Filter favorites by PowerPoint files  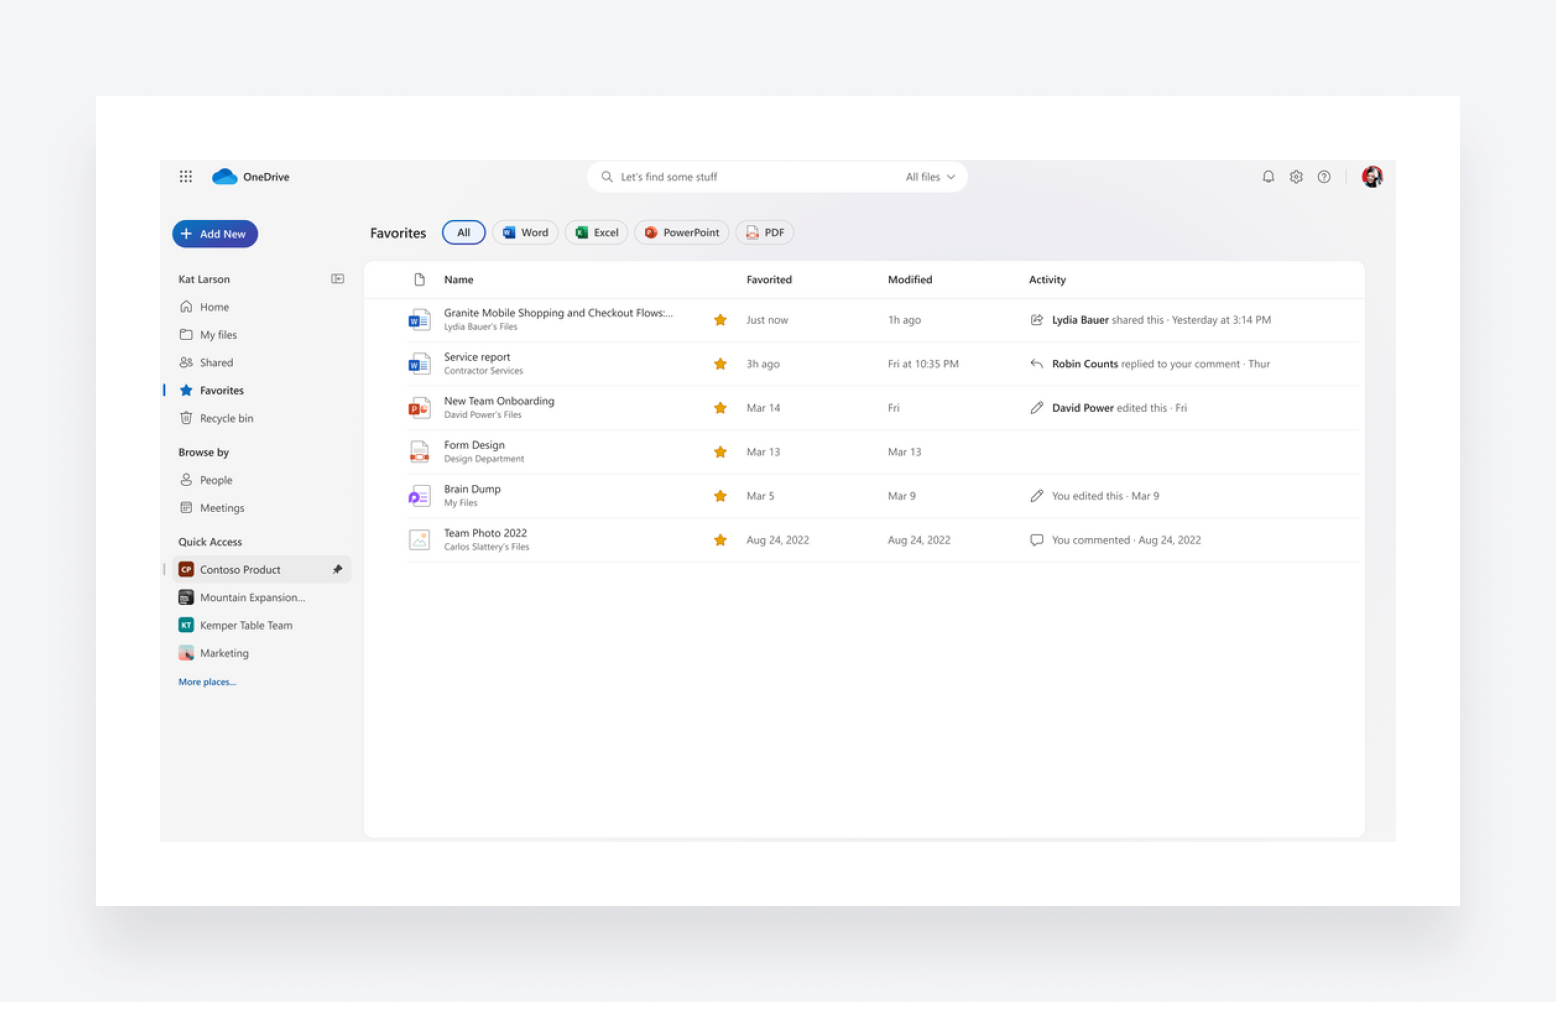(x=681, y=232)
